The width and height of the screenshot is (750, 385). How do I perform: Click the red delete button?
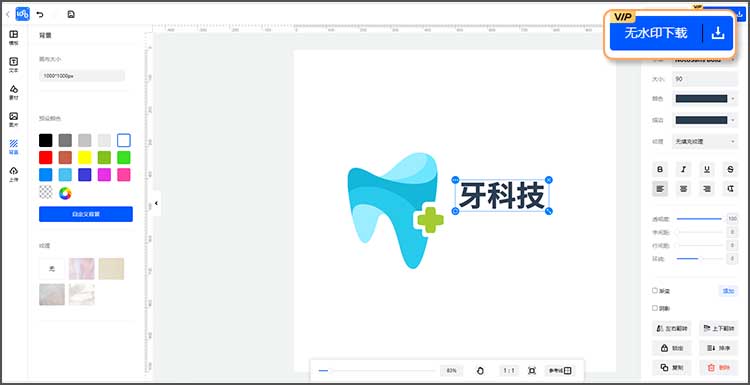pos(718,368)
